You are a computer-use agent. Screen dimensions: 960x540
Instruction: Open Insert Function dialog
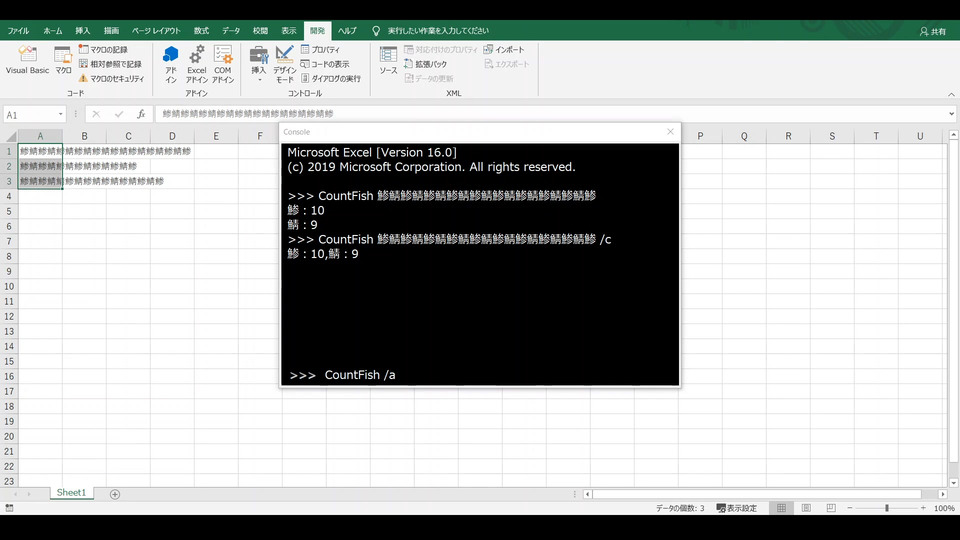pos(141,114)
